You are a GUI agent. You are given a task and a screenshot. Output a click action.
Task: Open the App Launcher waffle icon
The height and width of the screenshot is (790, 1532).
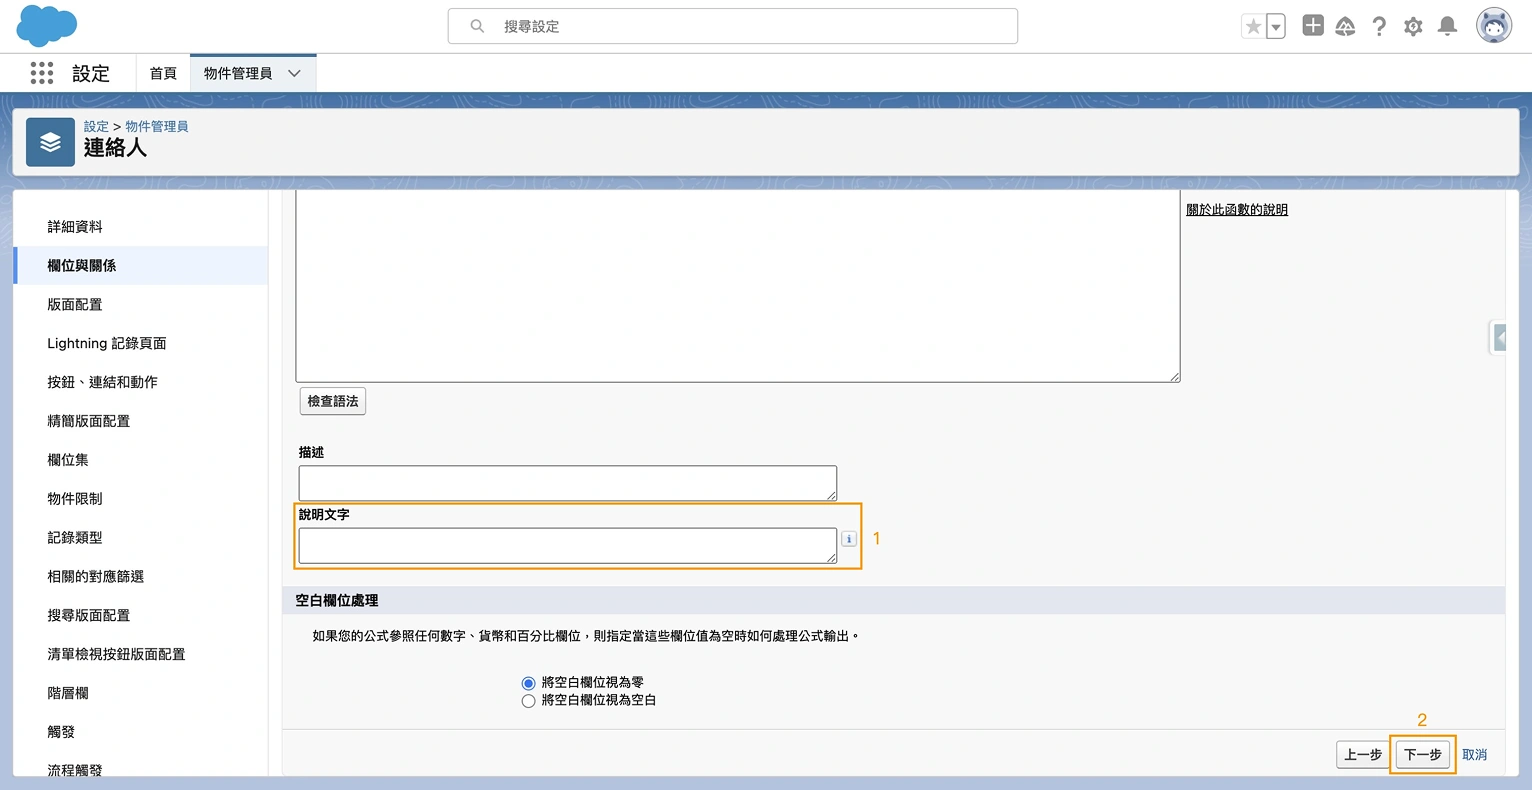(41, 73)
